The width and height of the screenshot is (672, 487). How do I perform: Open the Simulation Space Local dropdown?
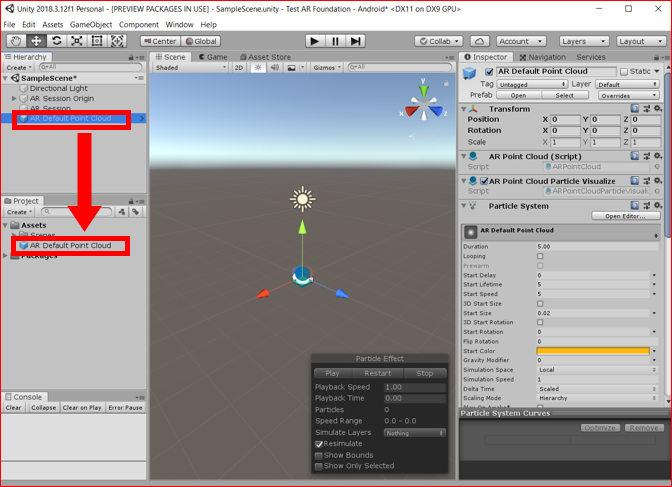point(597,370)
